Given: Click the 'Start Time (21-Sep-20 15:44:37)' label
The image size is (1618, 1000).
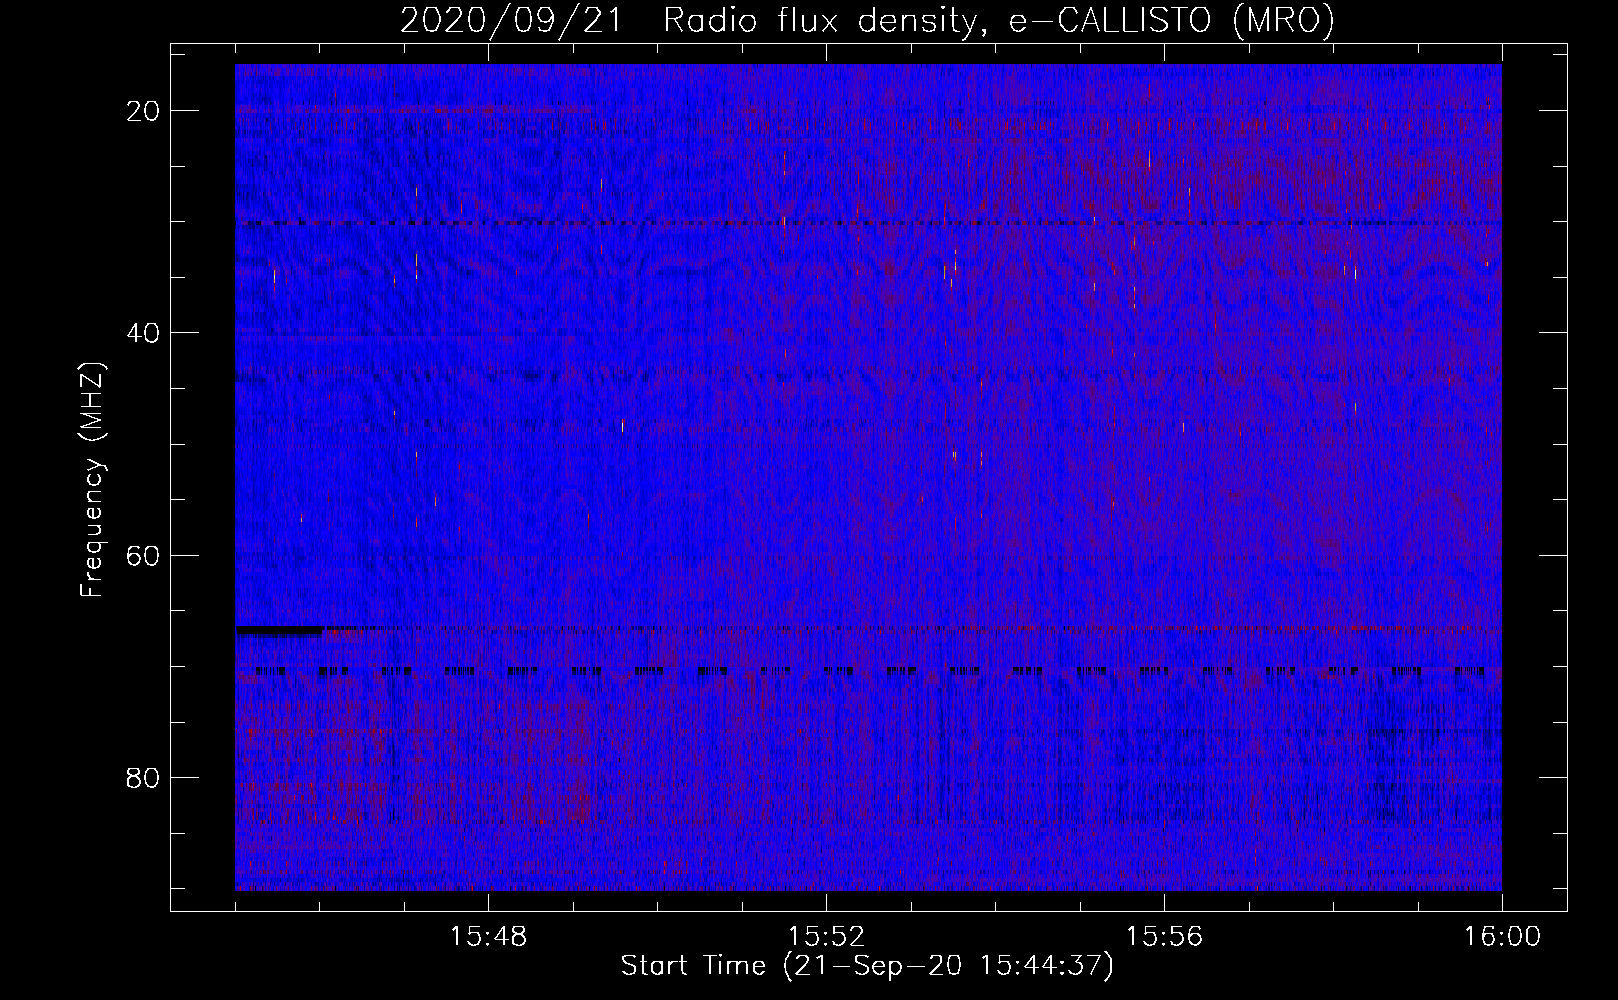Looking at the screenshot, I should pos(867,966).
